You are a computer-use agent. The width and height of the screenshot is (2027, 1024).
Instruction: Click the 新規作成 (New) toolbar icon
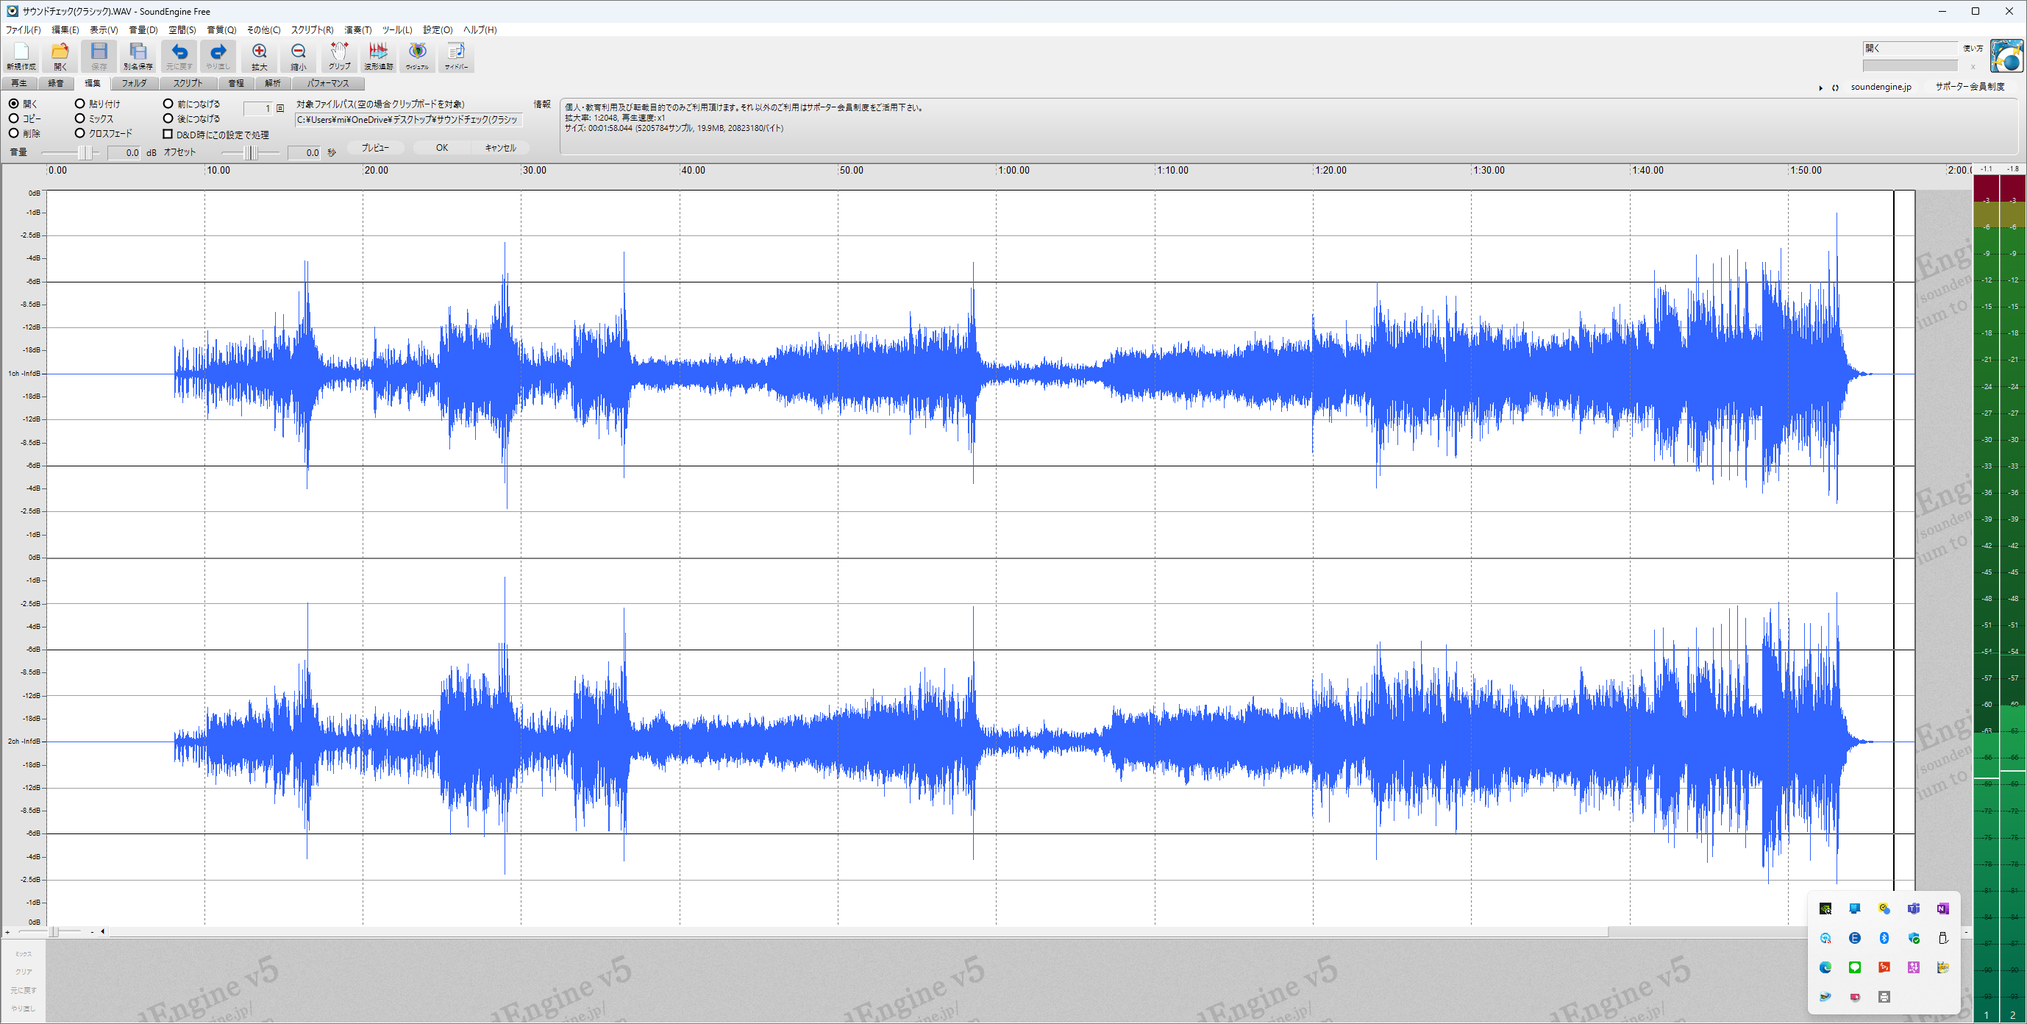pos(21,56)
